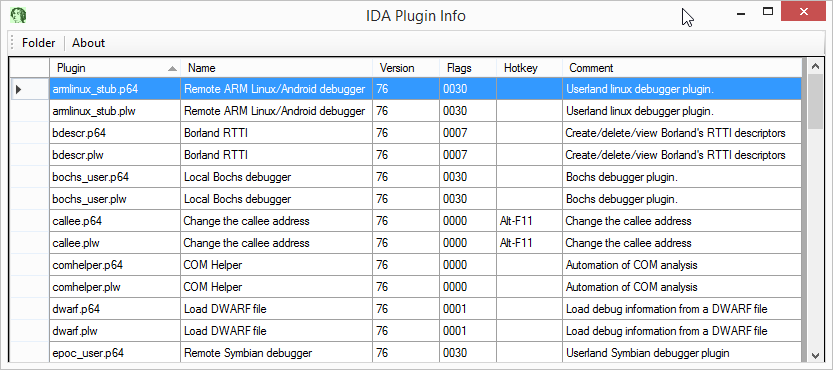Select the callee.plw Alt-F11 hotkey cell
This screenshot has height=370, width=833.
529,243
